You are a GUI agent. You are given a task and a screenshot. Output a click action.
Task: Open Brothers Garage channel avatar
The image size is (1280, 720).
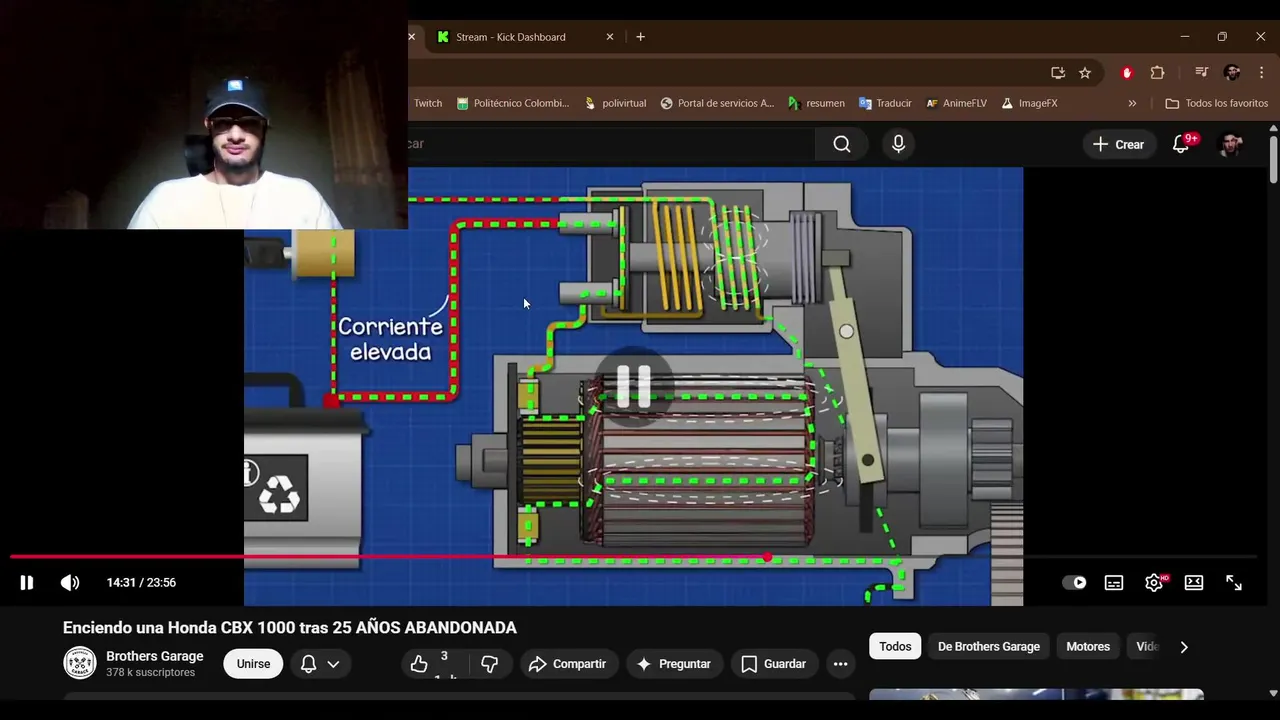tap(80, 663)
